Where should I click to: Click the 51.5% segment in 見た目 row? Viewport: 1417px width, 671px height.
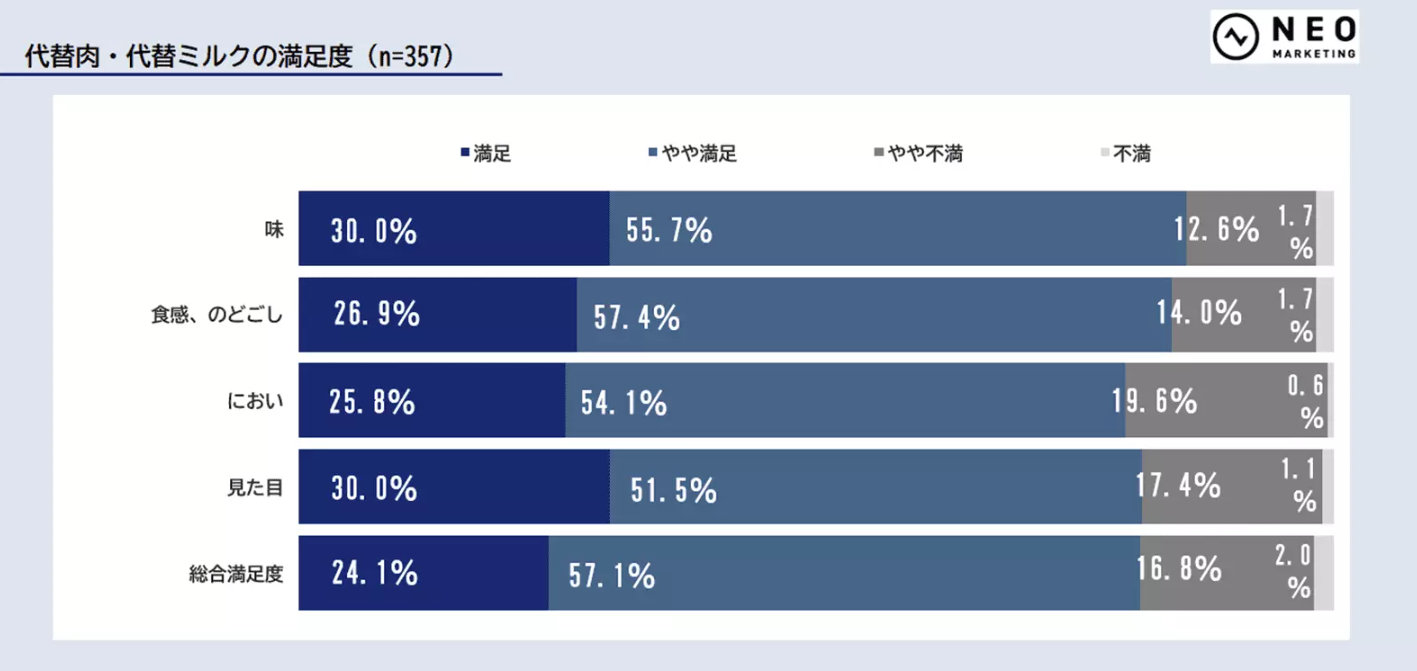pyautogui.click(x=875, y=487)
